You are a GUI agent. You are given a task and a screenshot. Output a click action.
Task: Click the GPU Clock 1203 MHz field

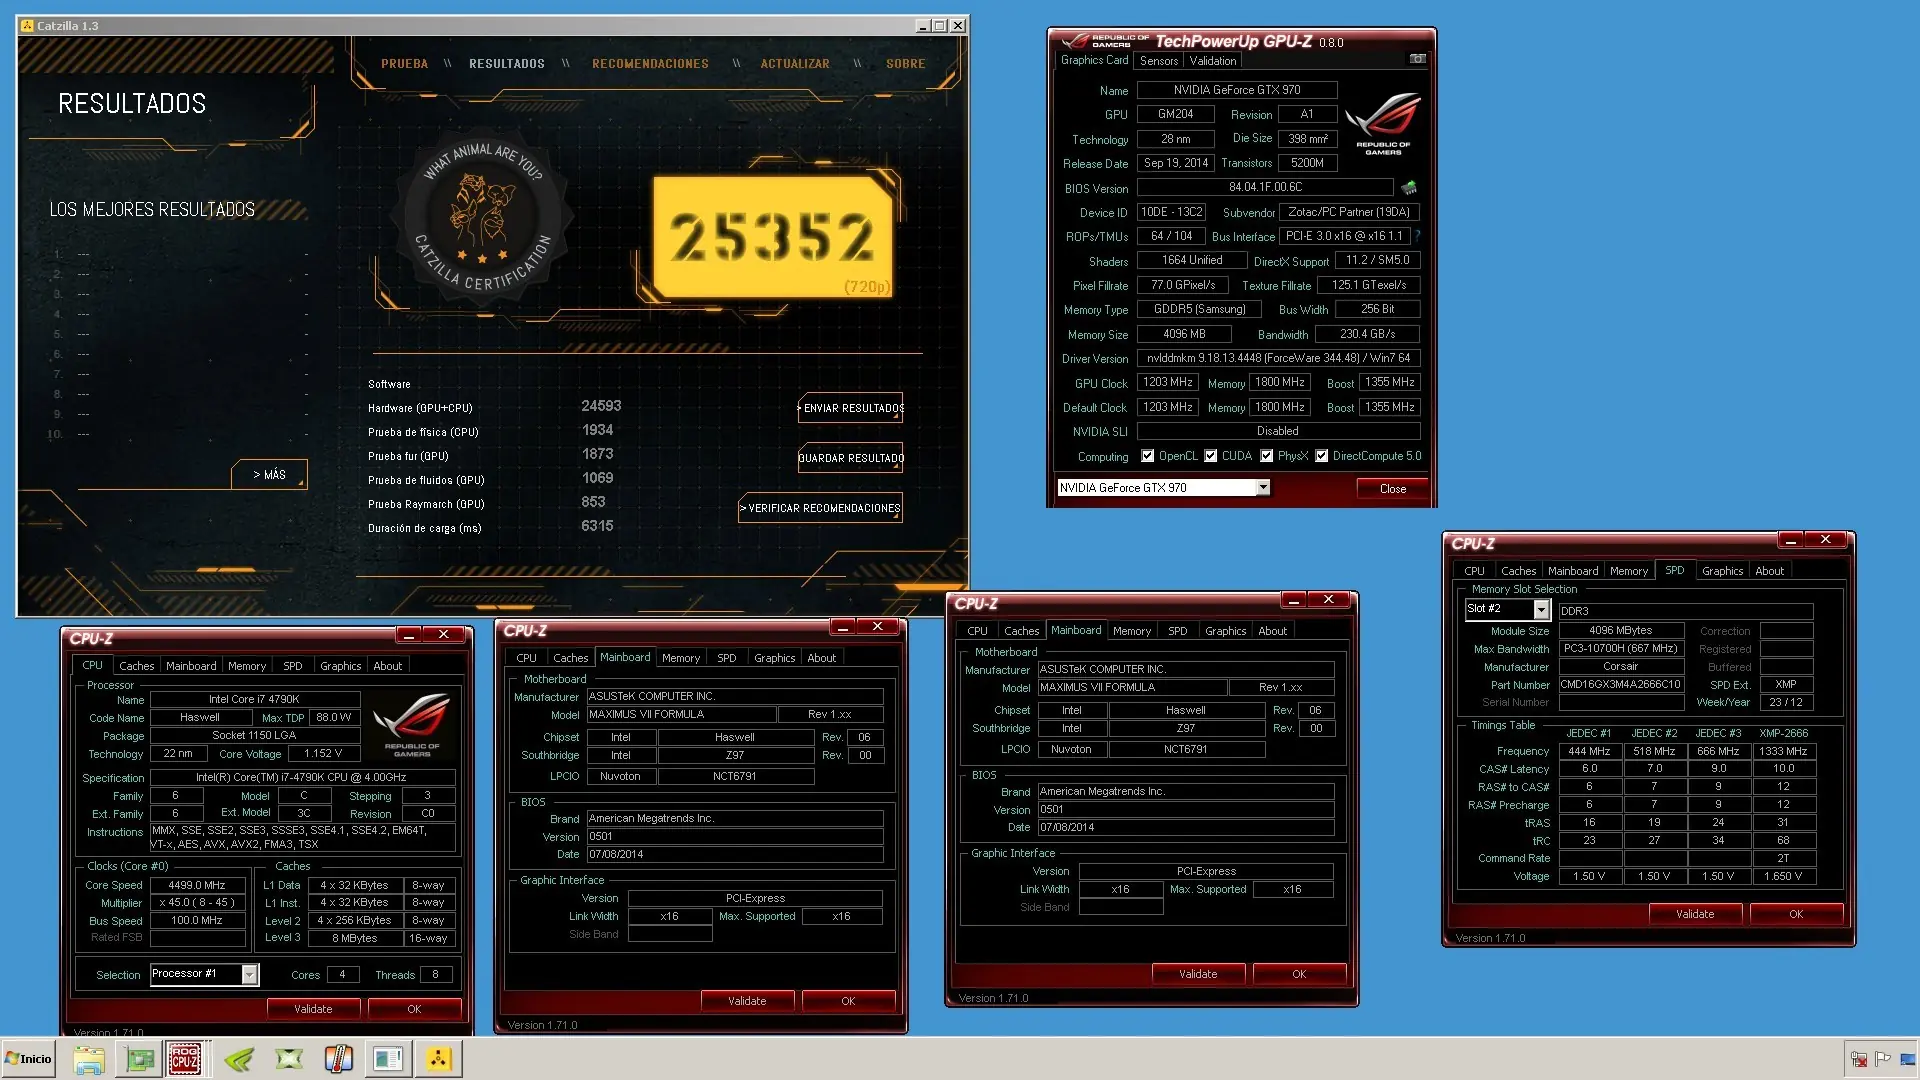click(x=1168, y=383)
